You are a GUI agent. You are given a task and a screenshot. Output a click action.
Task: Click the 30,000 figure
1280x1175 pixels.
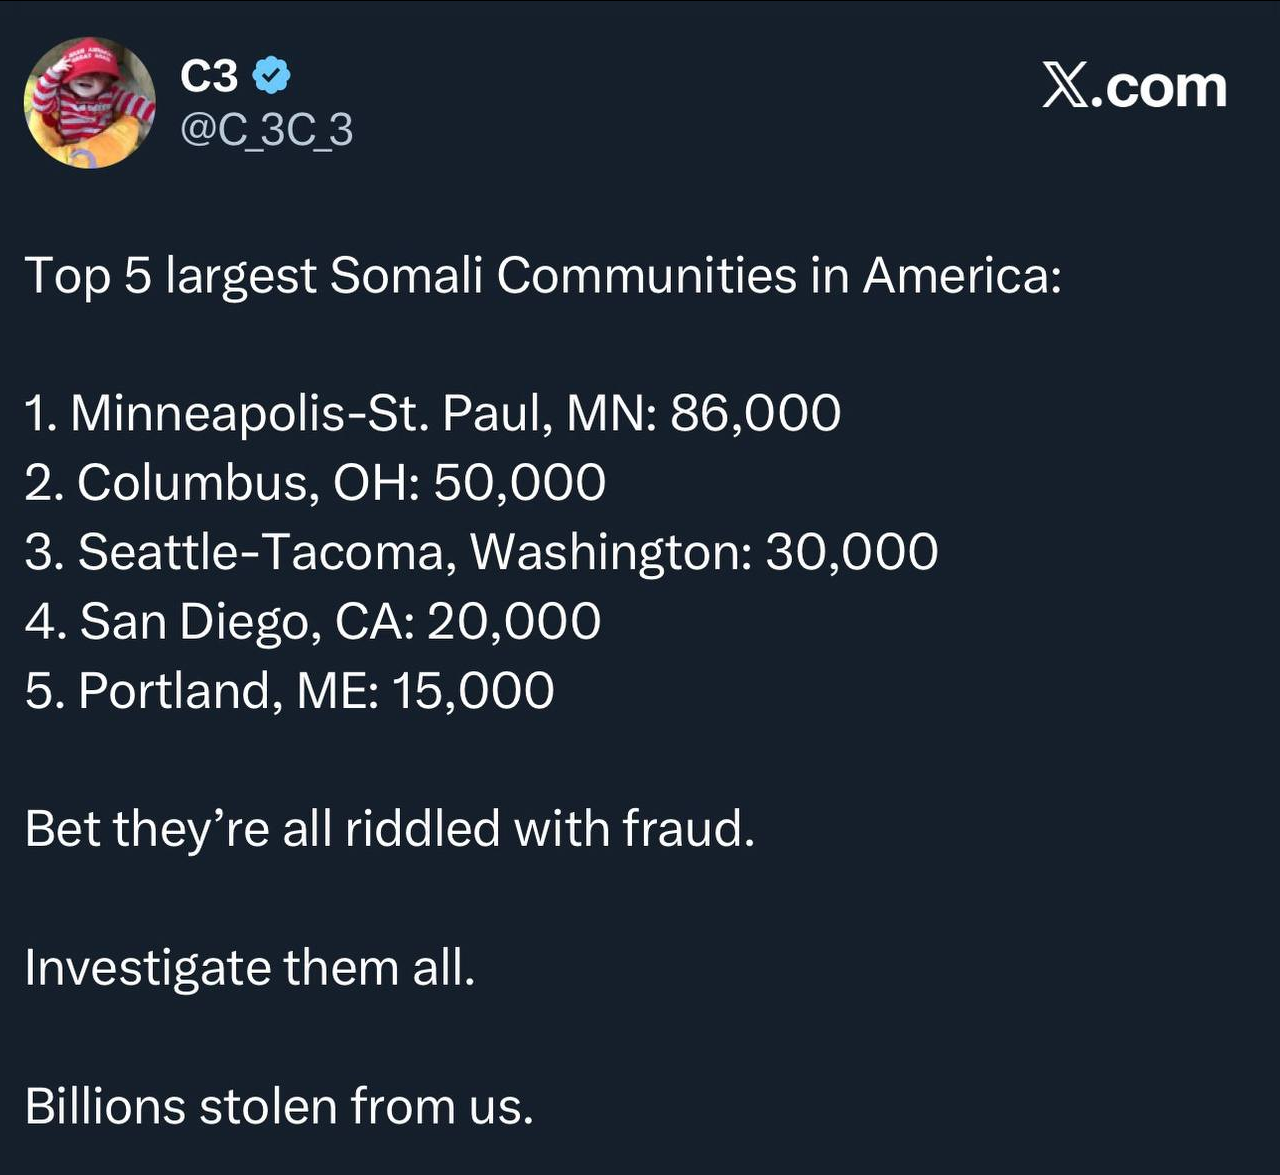click(851, 552)
